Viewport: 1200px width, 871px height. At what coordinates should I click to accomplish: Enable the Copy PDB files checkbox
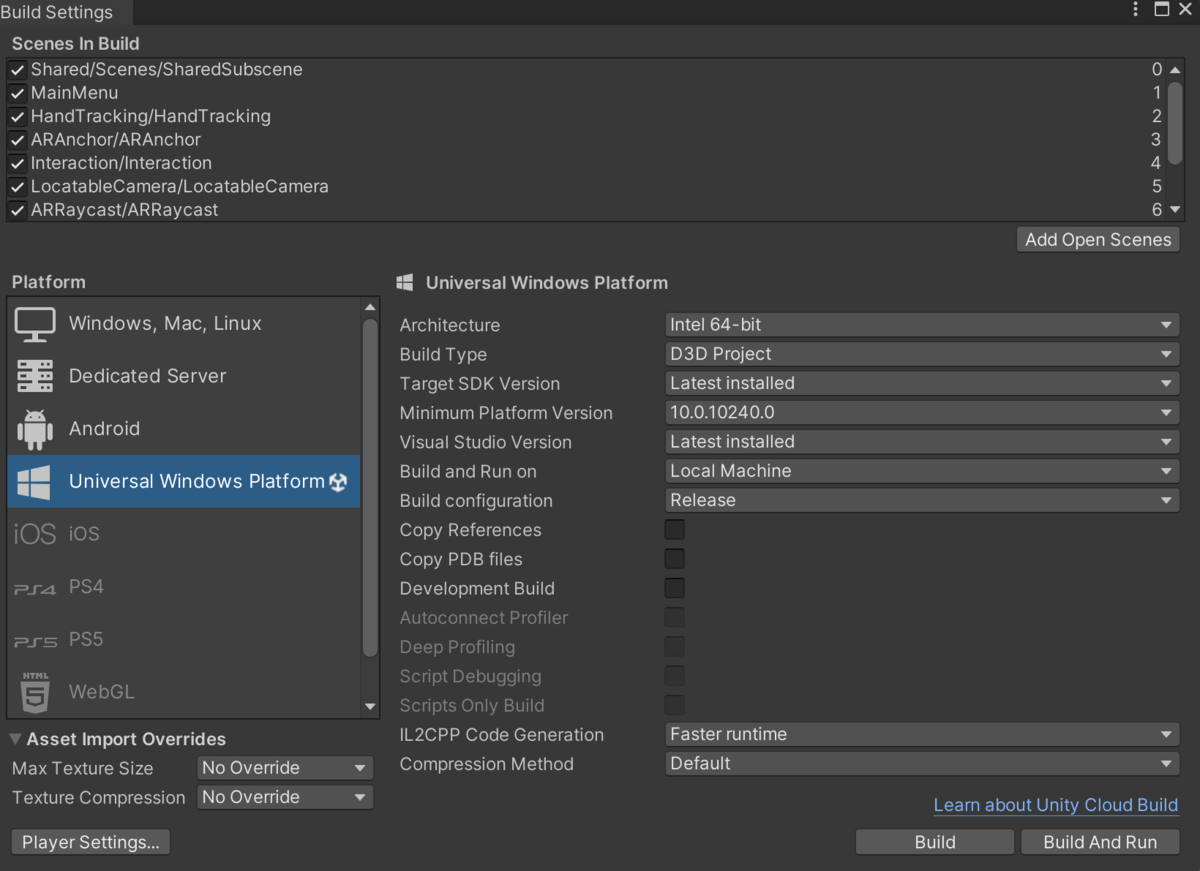[675, 559]
